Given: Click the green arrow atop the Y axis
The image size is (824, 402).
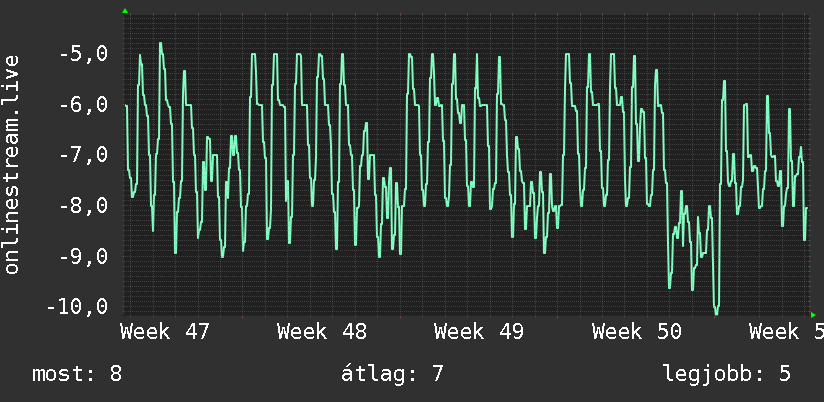Looking at the screenshot, I should (125, 11).
